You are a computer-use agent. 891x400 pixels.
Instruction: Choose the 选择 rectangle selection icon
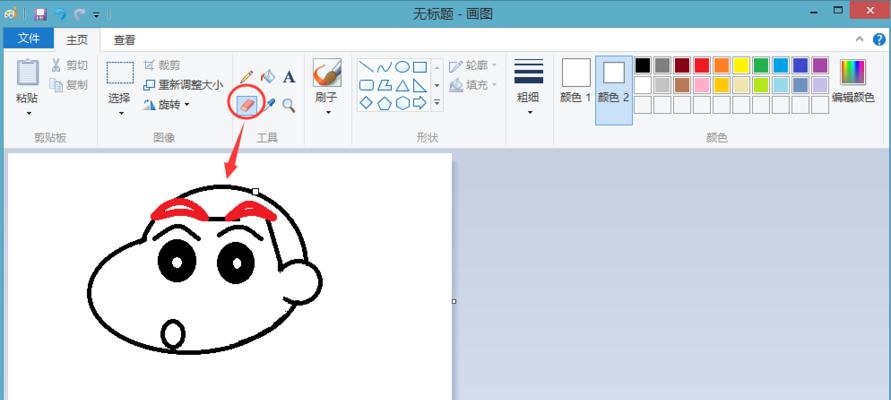120,73
